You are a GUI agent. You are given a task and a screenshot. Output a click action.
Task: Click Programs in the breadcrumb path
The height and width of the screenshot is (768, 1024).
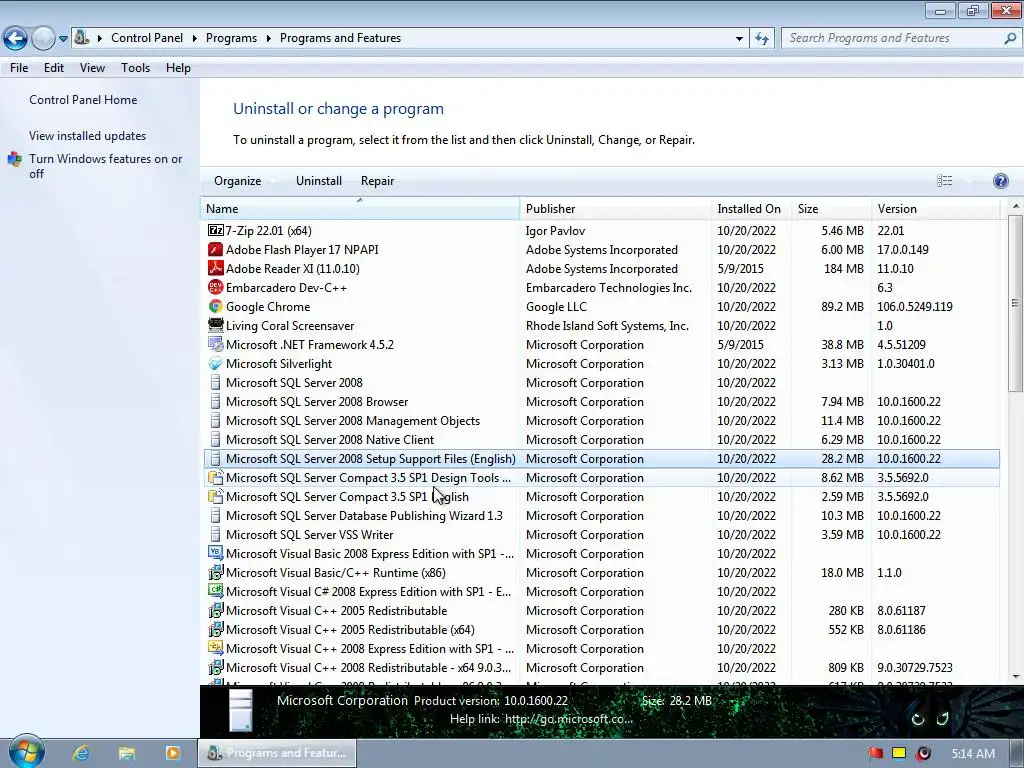[231, 38]
